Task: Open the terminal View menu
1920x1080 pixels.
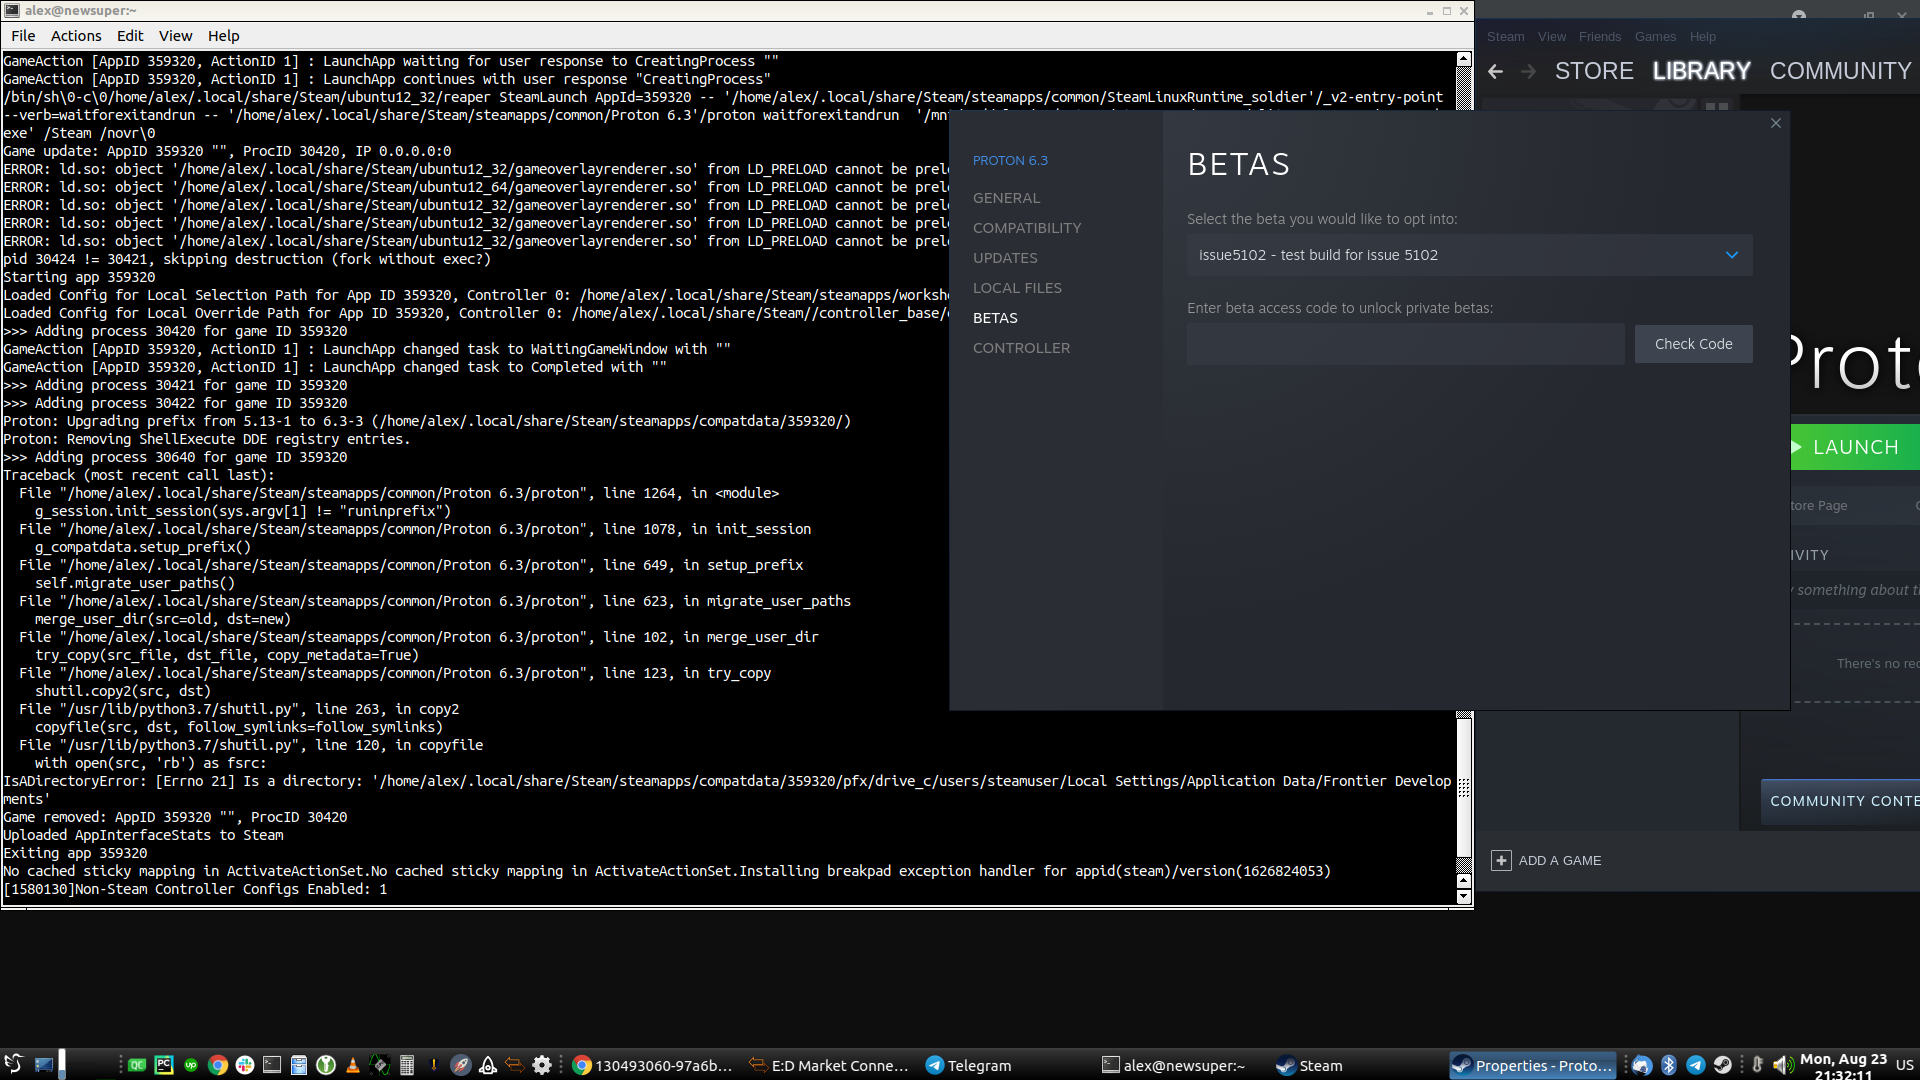Action: coord(175,36)
